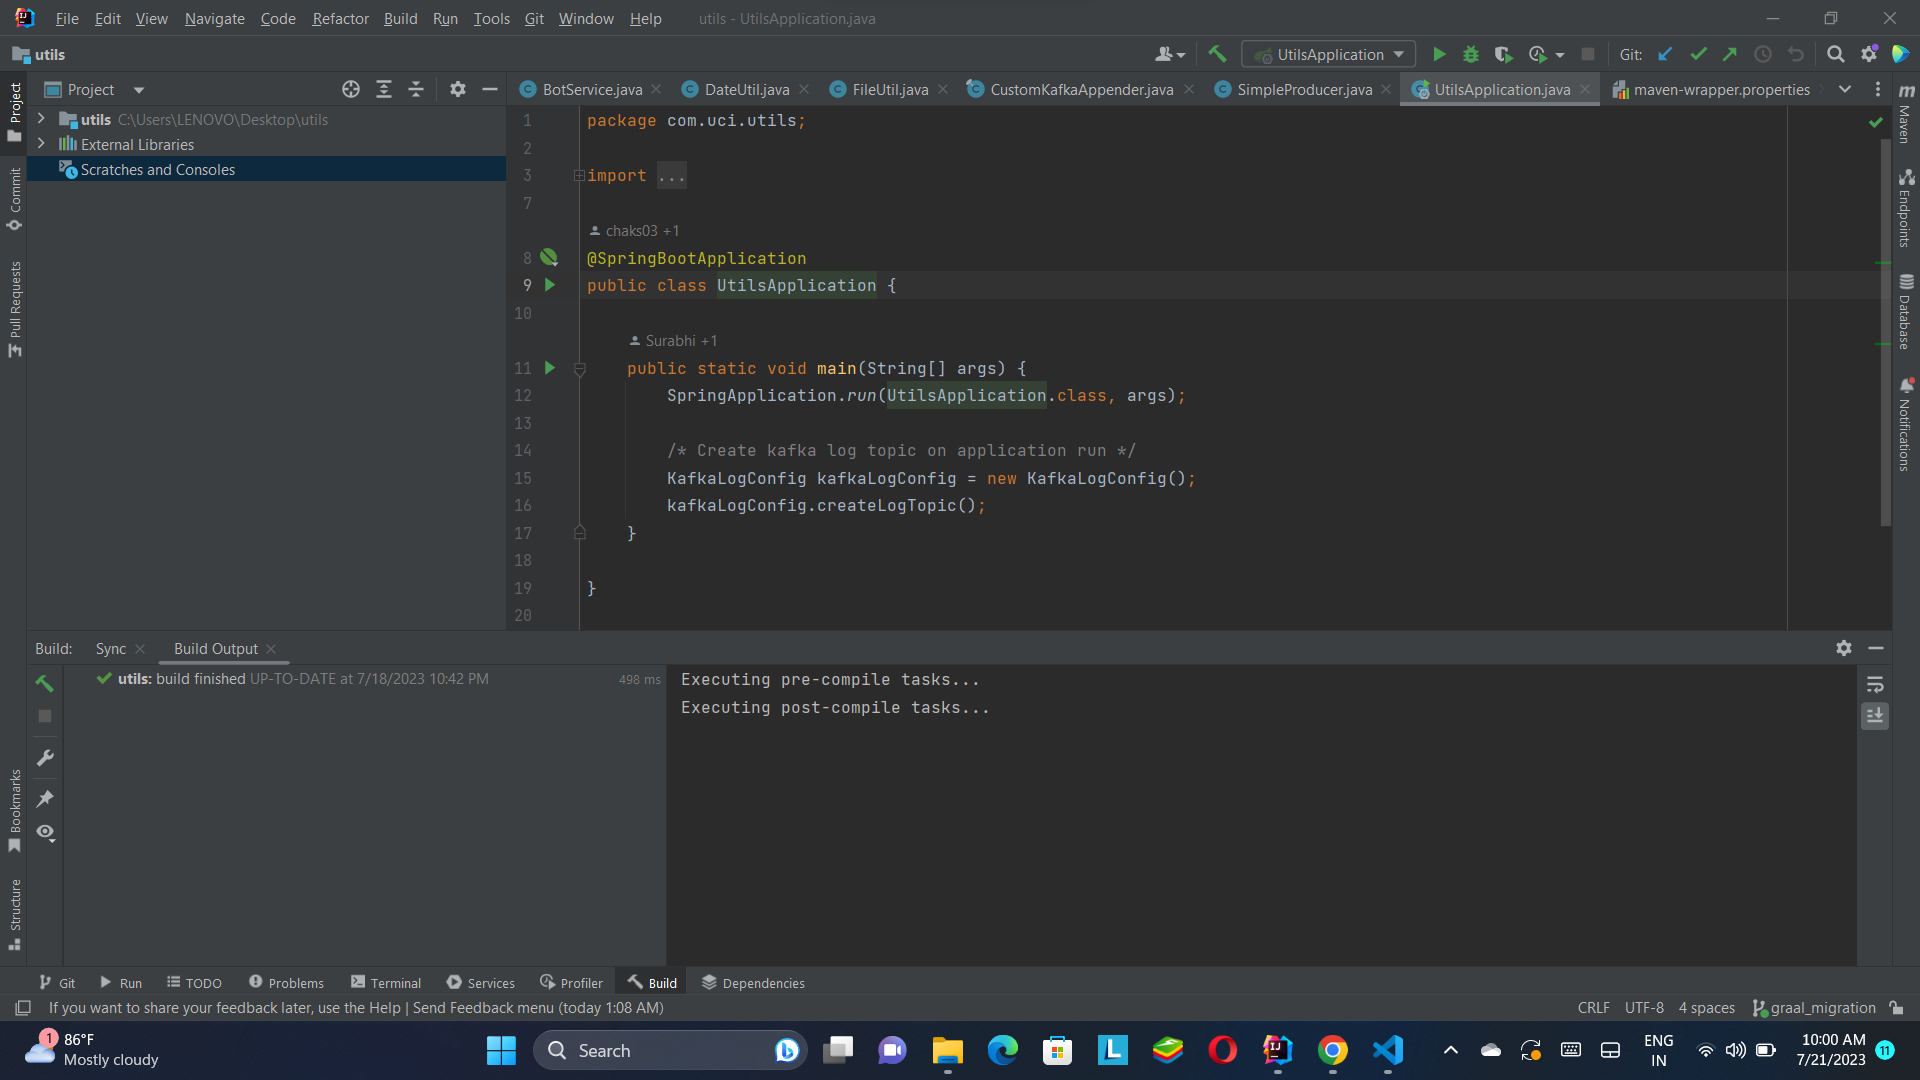Click the Debug bug icon
1920x1080 pixels.
point(1471,55)
